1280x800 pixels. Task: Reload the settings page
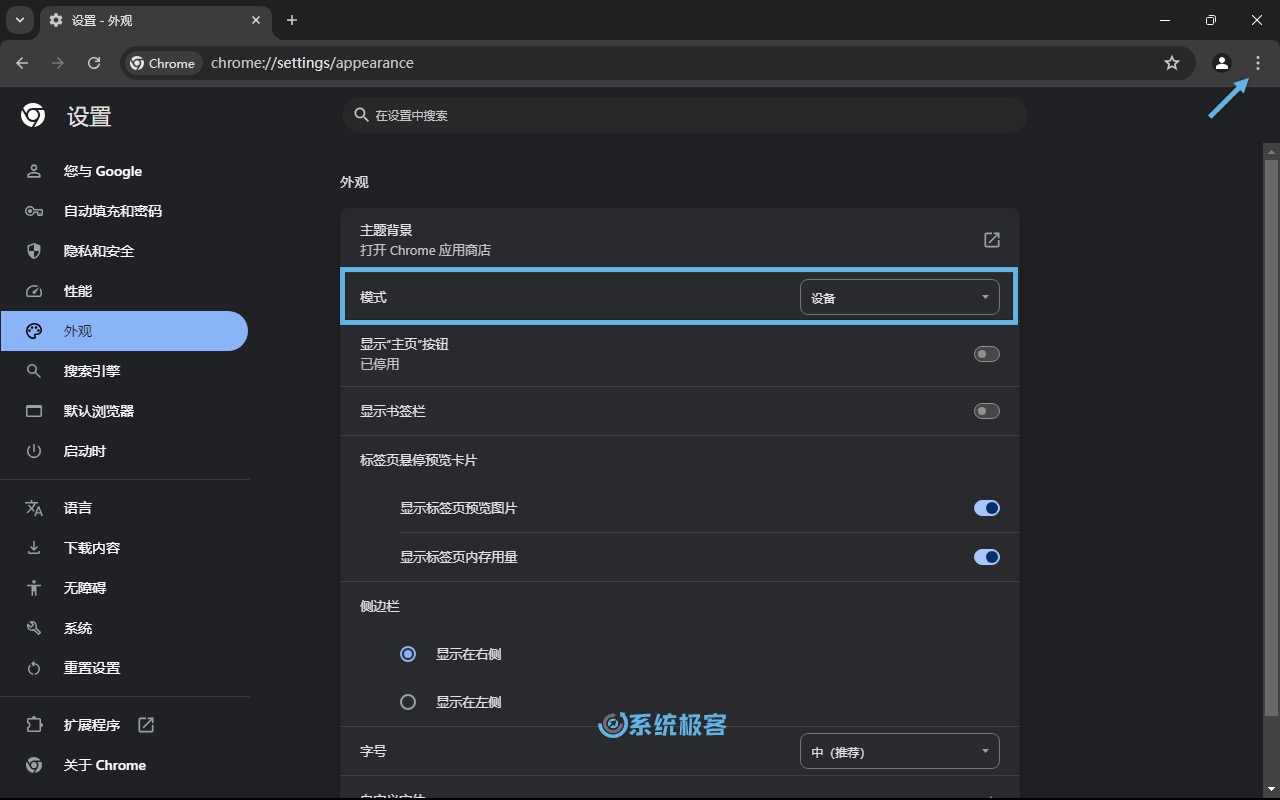[x=94, y=63]
